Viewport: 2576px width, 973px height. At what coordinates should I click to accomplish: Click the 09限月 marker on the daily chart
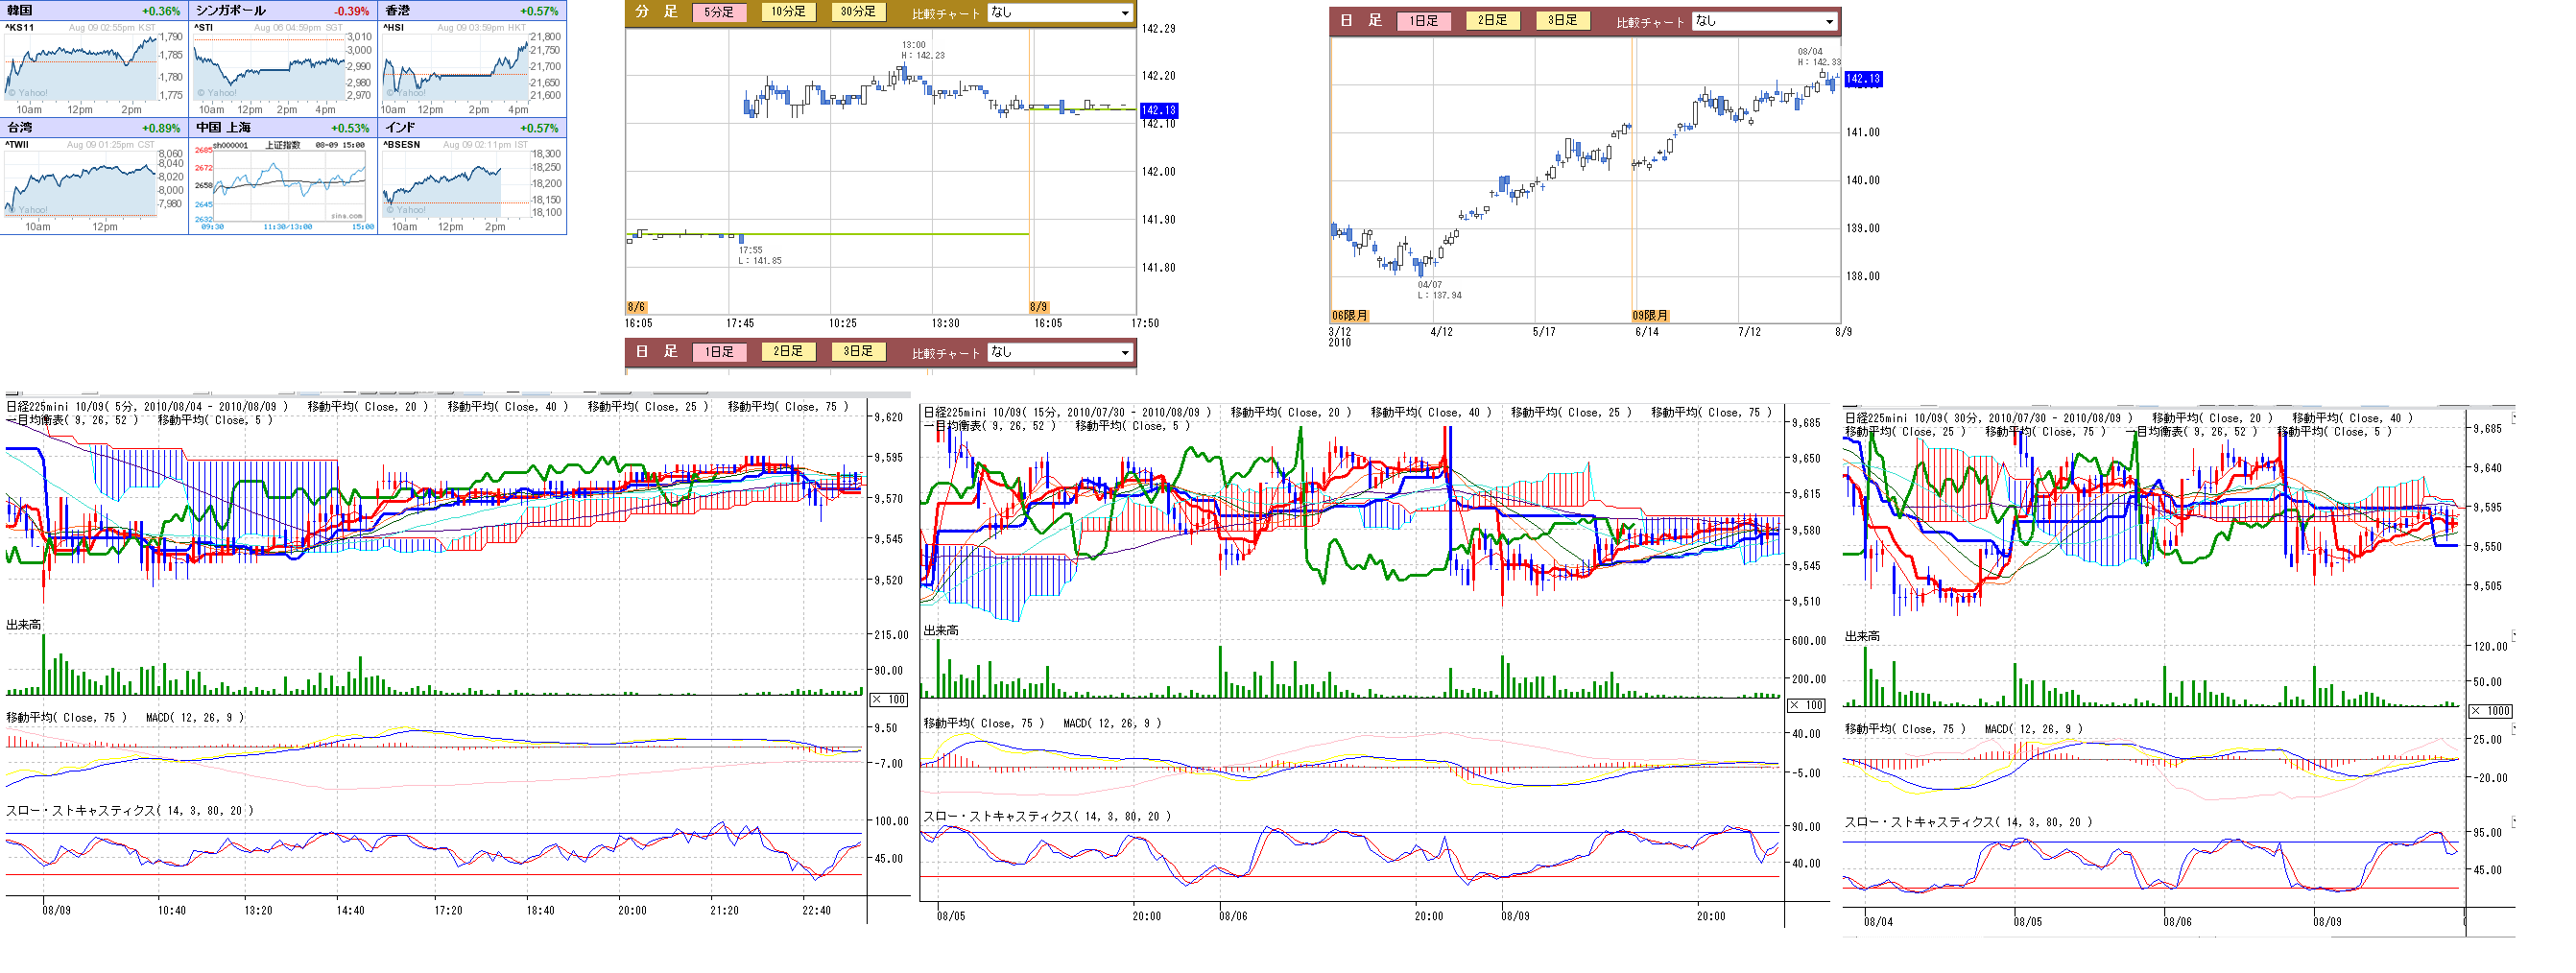coord(1650,316)
